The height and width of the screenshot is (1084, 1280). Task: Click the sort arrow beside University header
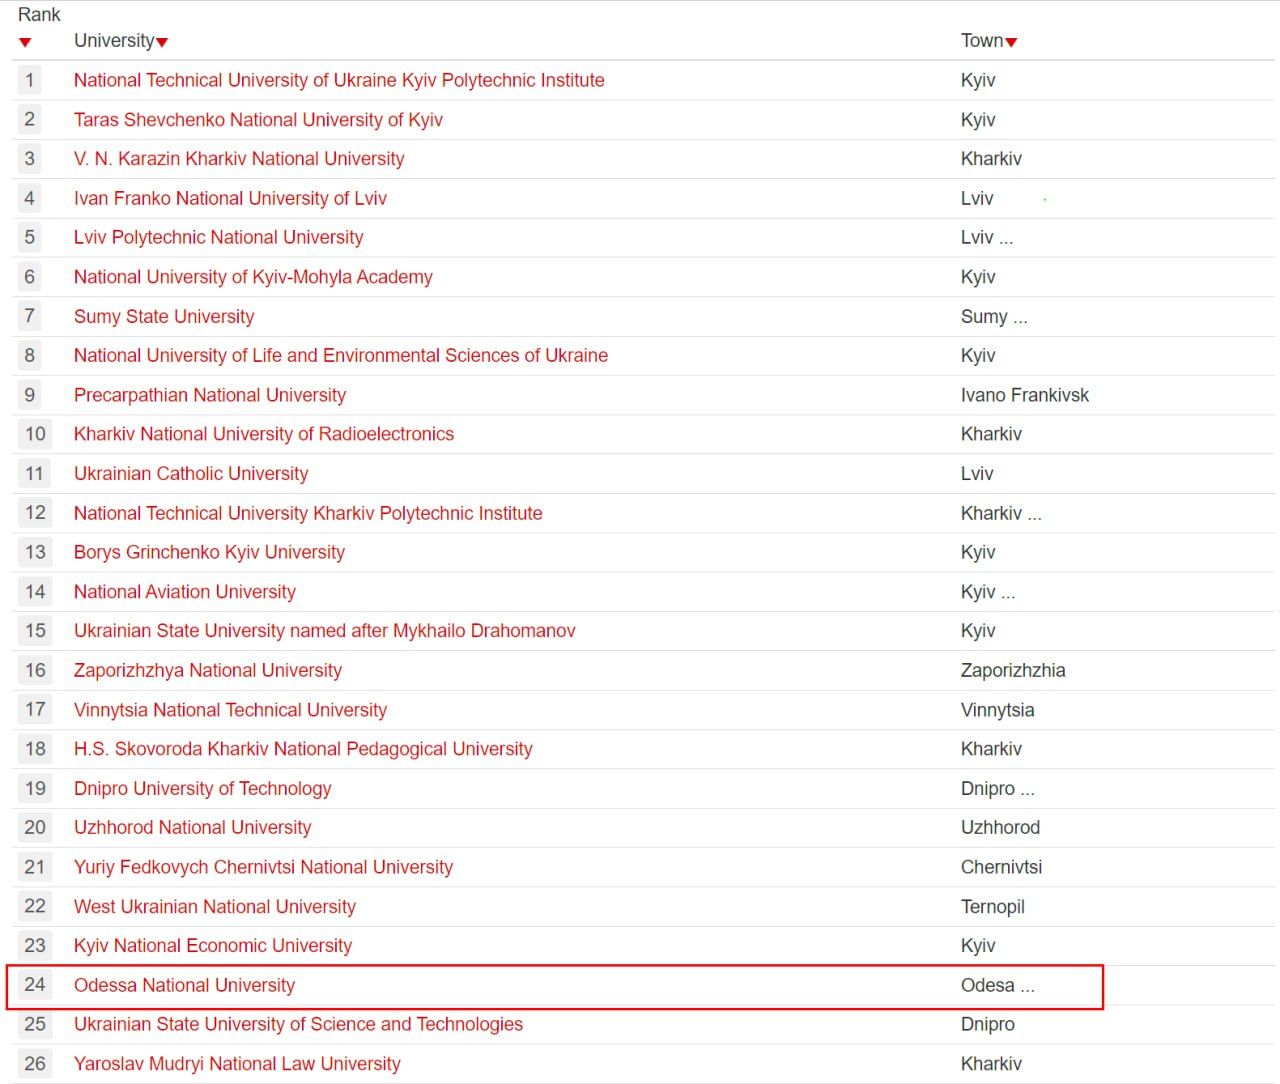click(162, 41)
